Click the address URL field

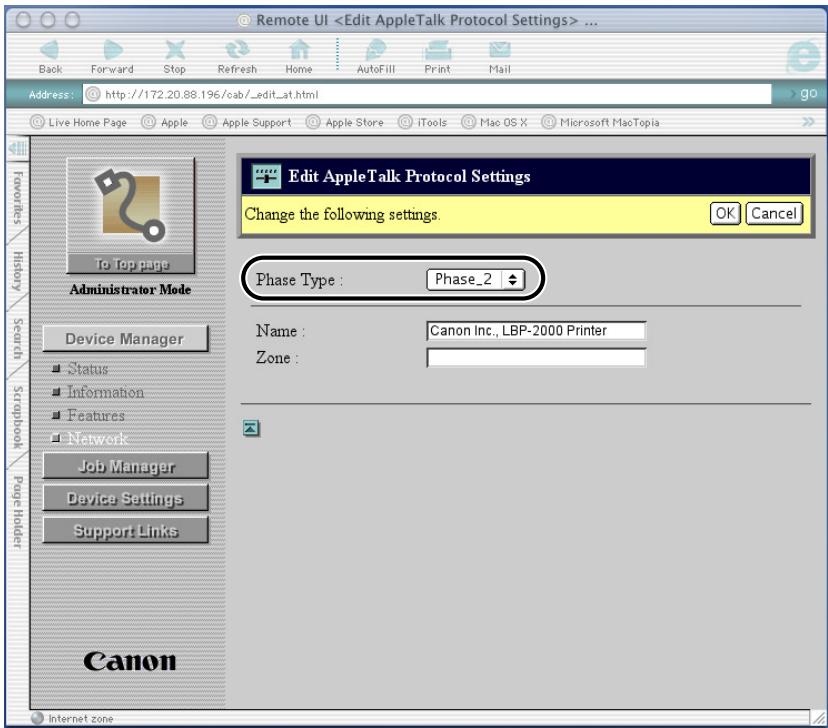pos(427,94)
